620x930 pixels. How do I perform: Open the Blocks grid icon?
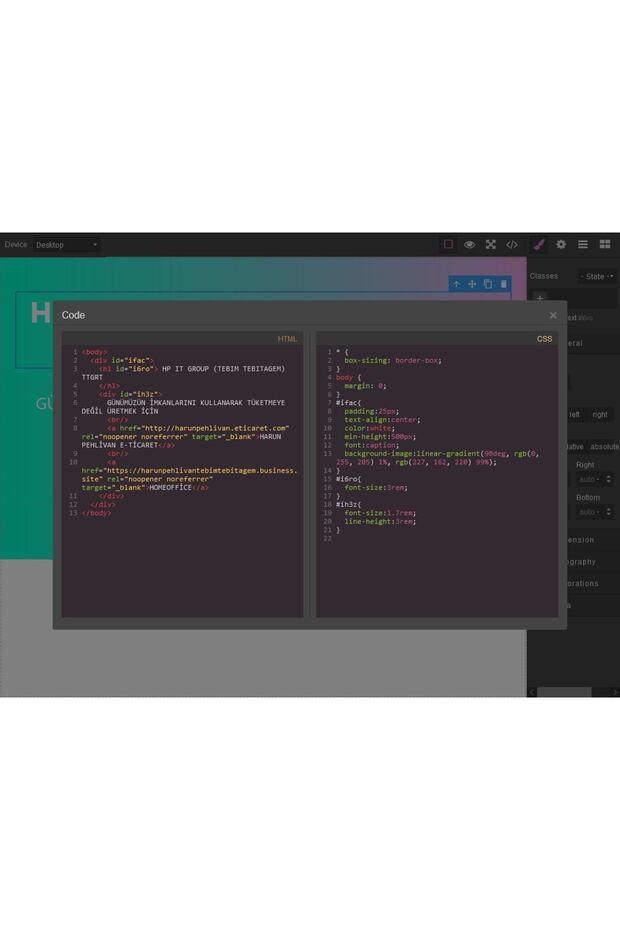(x=605, y=244)
